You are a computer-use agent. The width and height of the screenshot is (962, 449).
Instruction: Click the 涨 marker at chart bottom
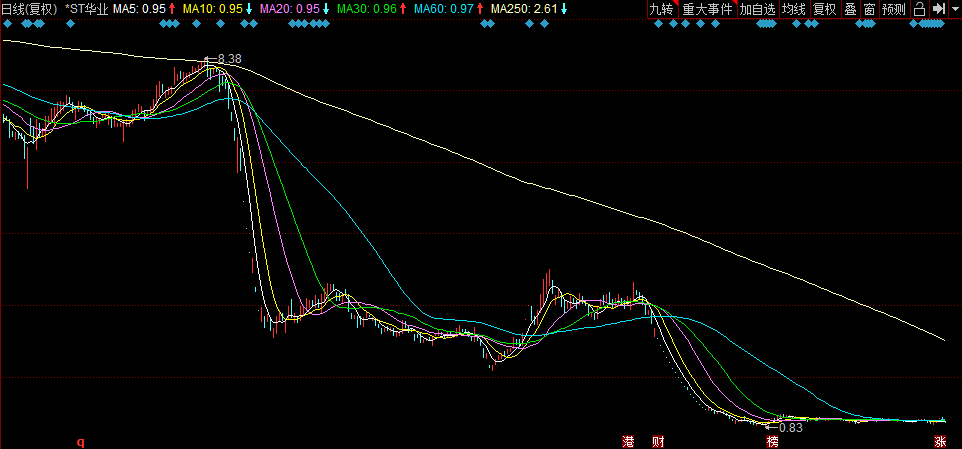pyautogui.click(x=939, y=442)
